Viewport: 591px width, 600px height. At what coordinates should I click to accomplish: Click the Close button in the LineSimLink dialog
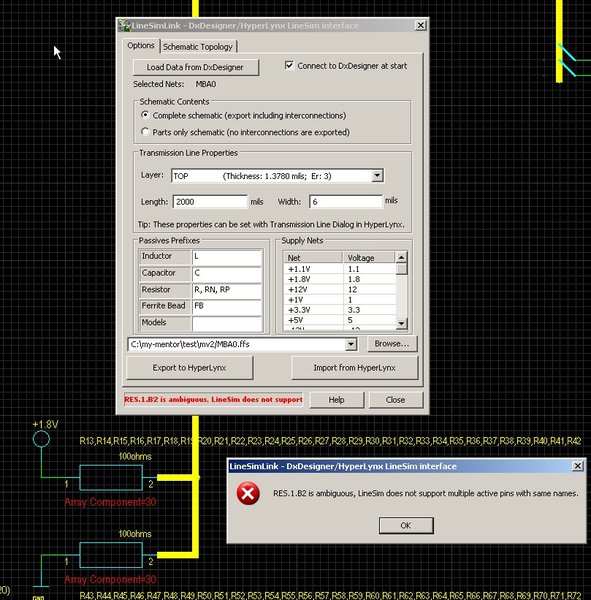396,400
